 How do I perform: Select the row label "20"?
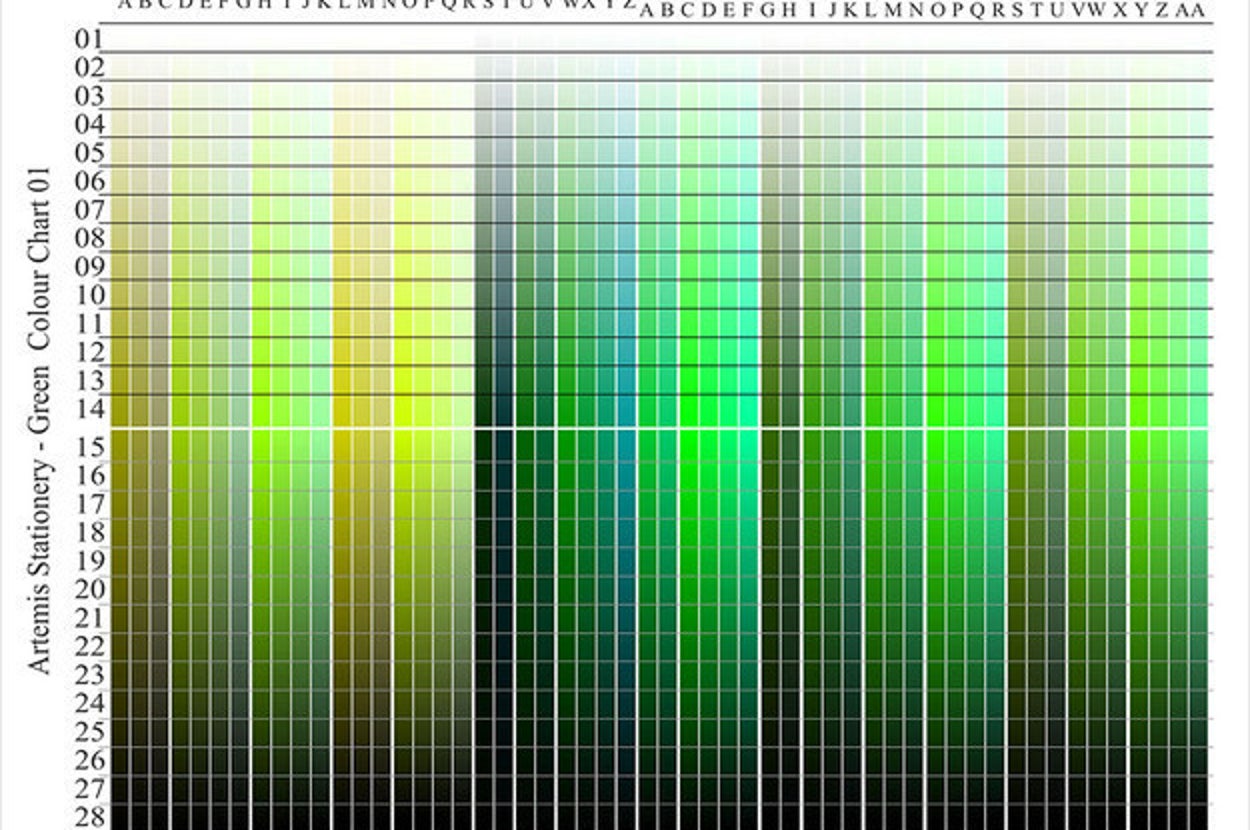89,588
